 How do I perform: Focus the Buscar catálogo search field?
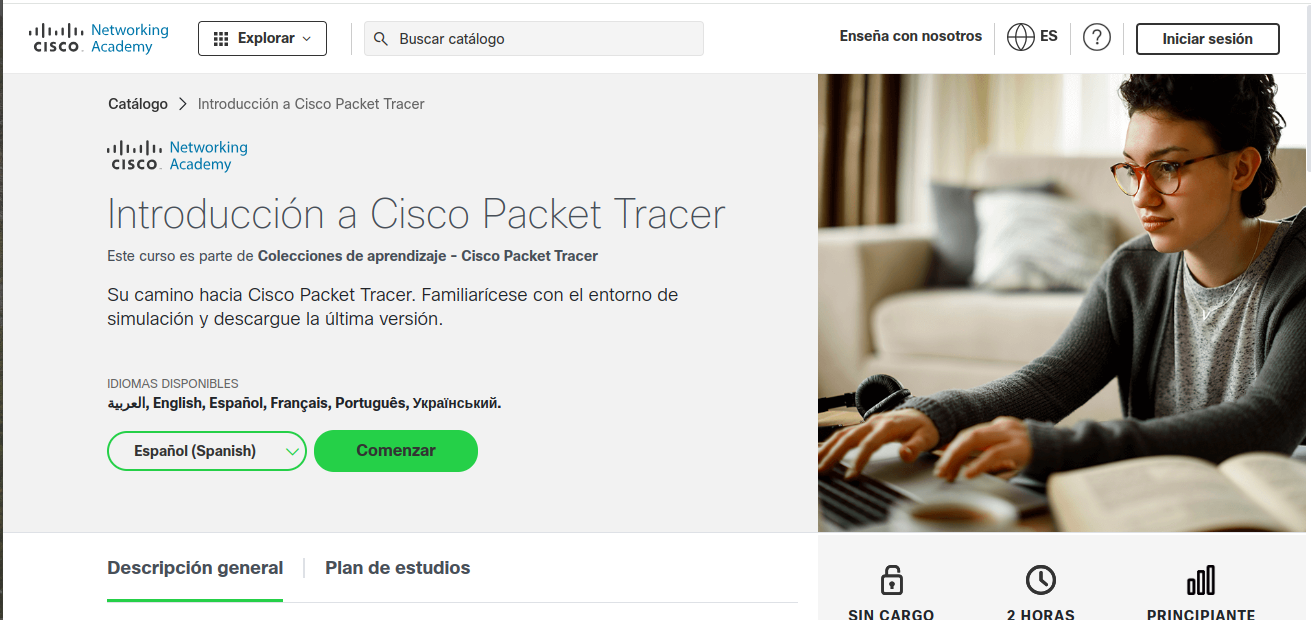coord(534,39)
